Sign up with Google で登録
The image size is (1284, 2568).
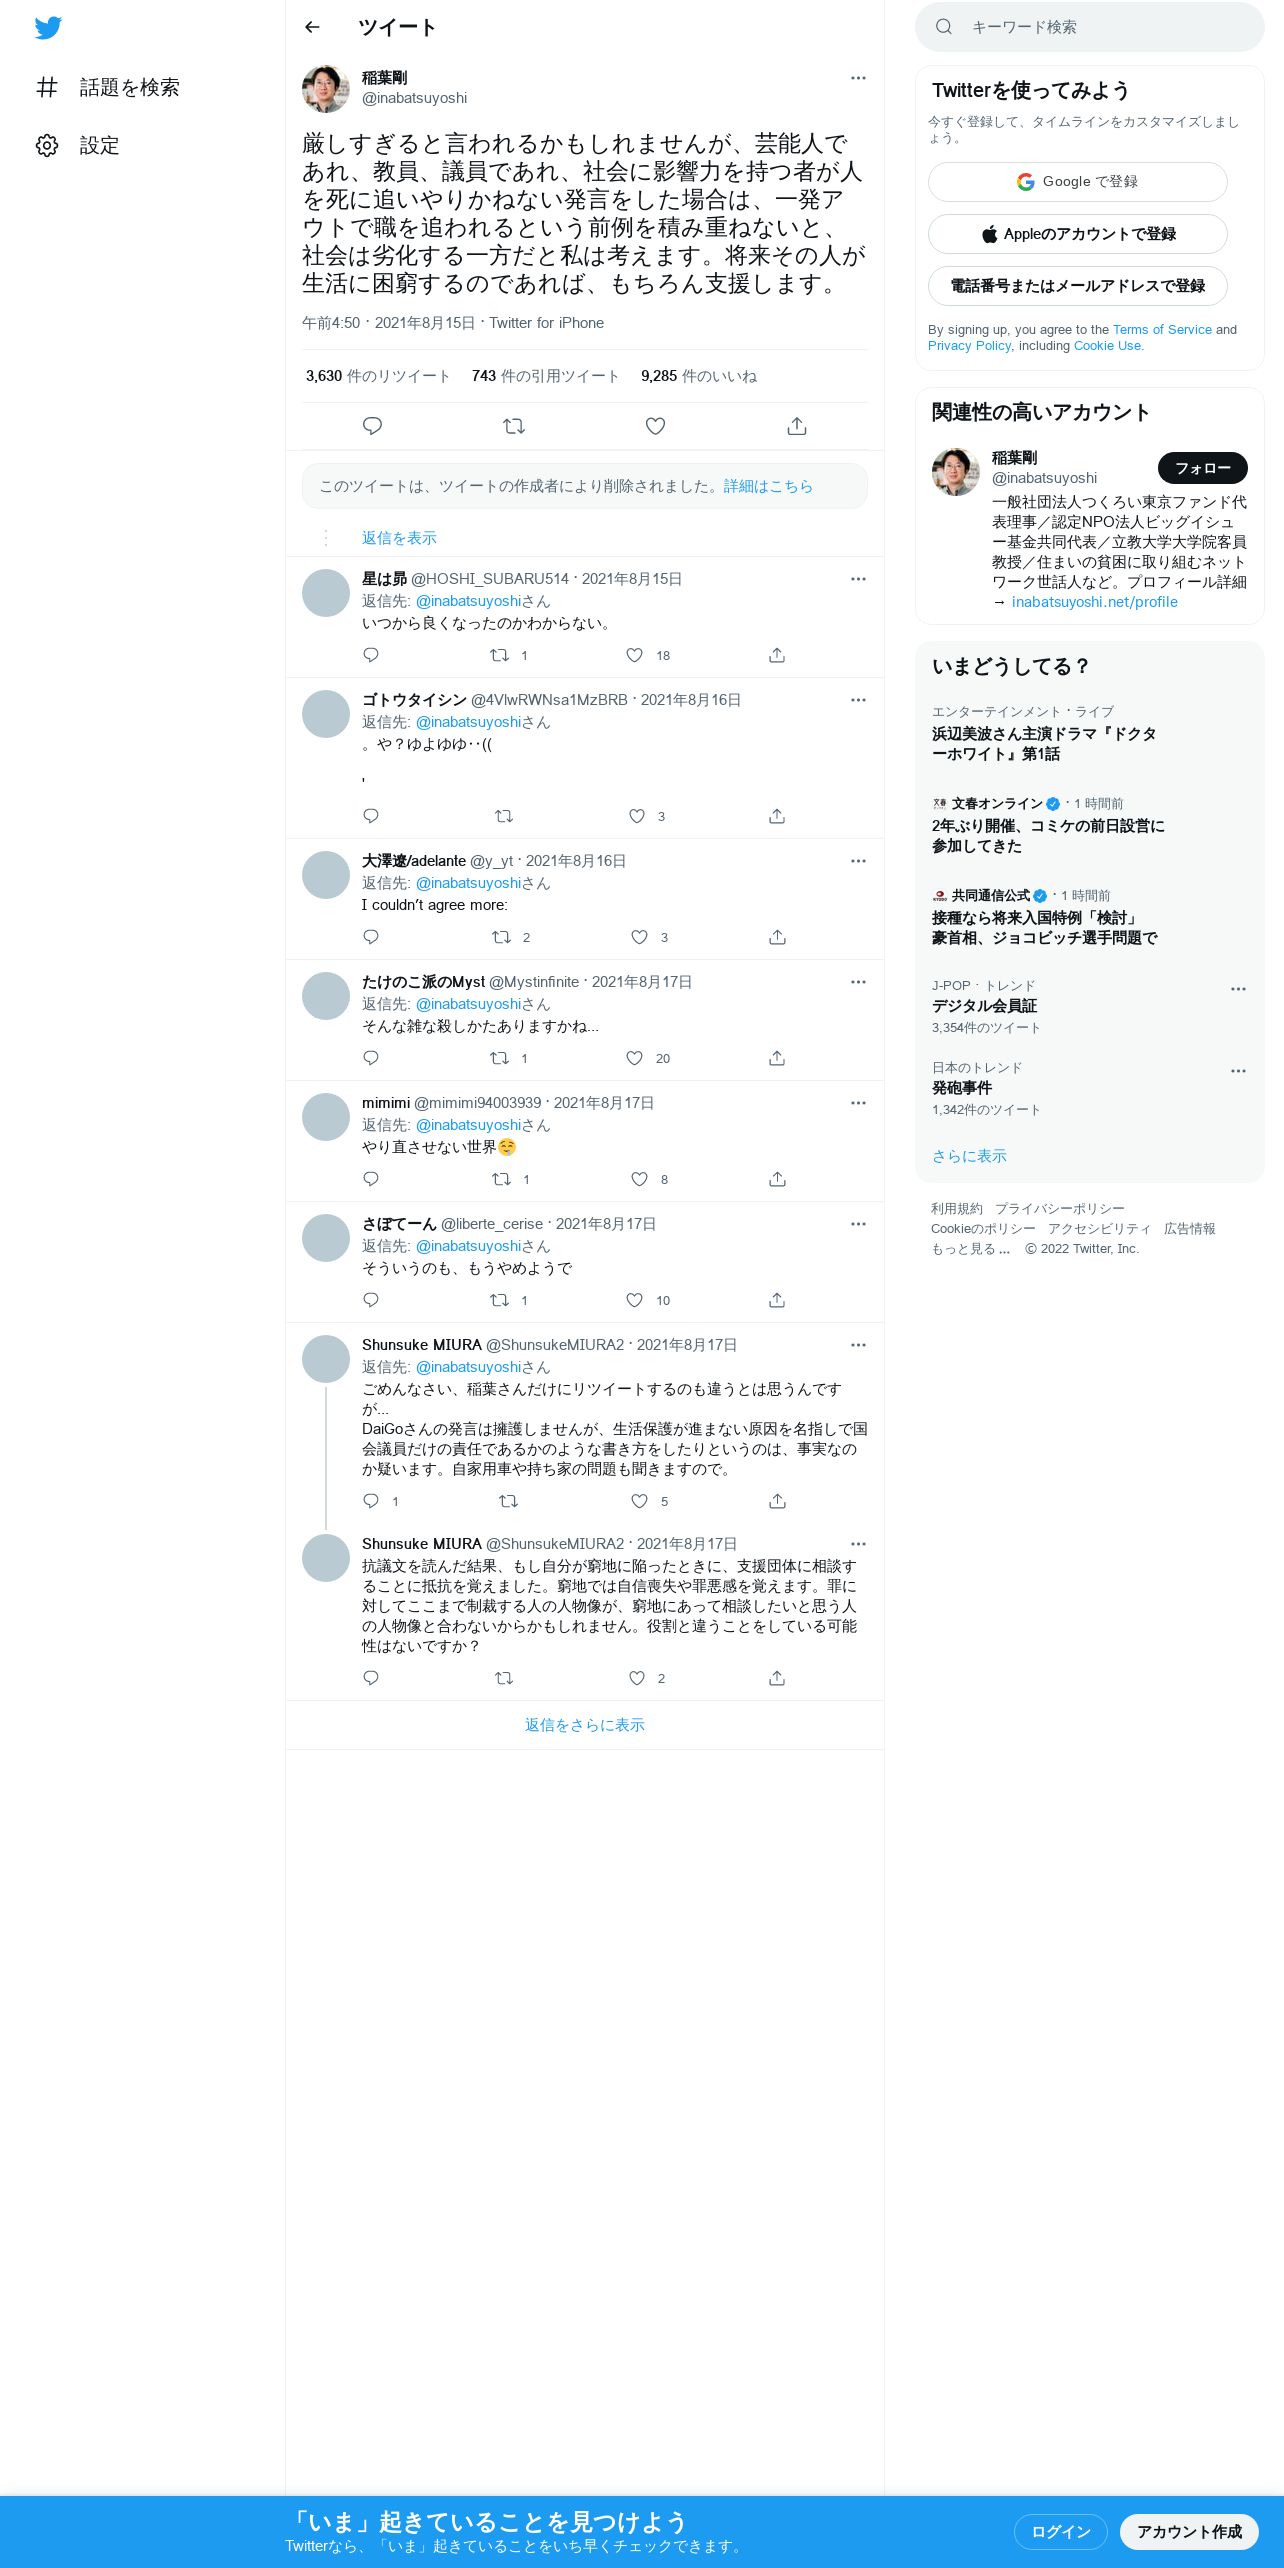coord(1078,182)
